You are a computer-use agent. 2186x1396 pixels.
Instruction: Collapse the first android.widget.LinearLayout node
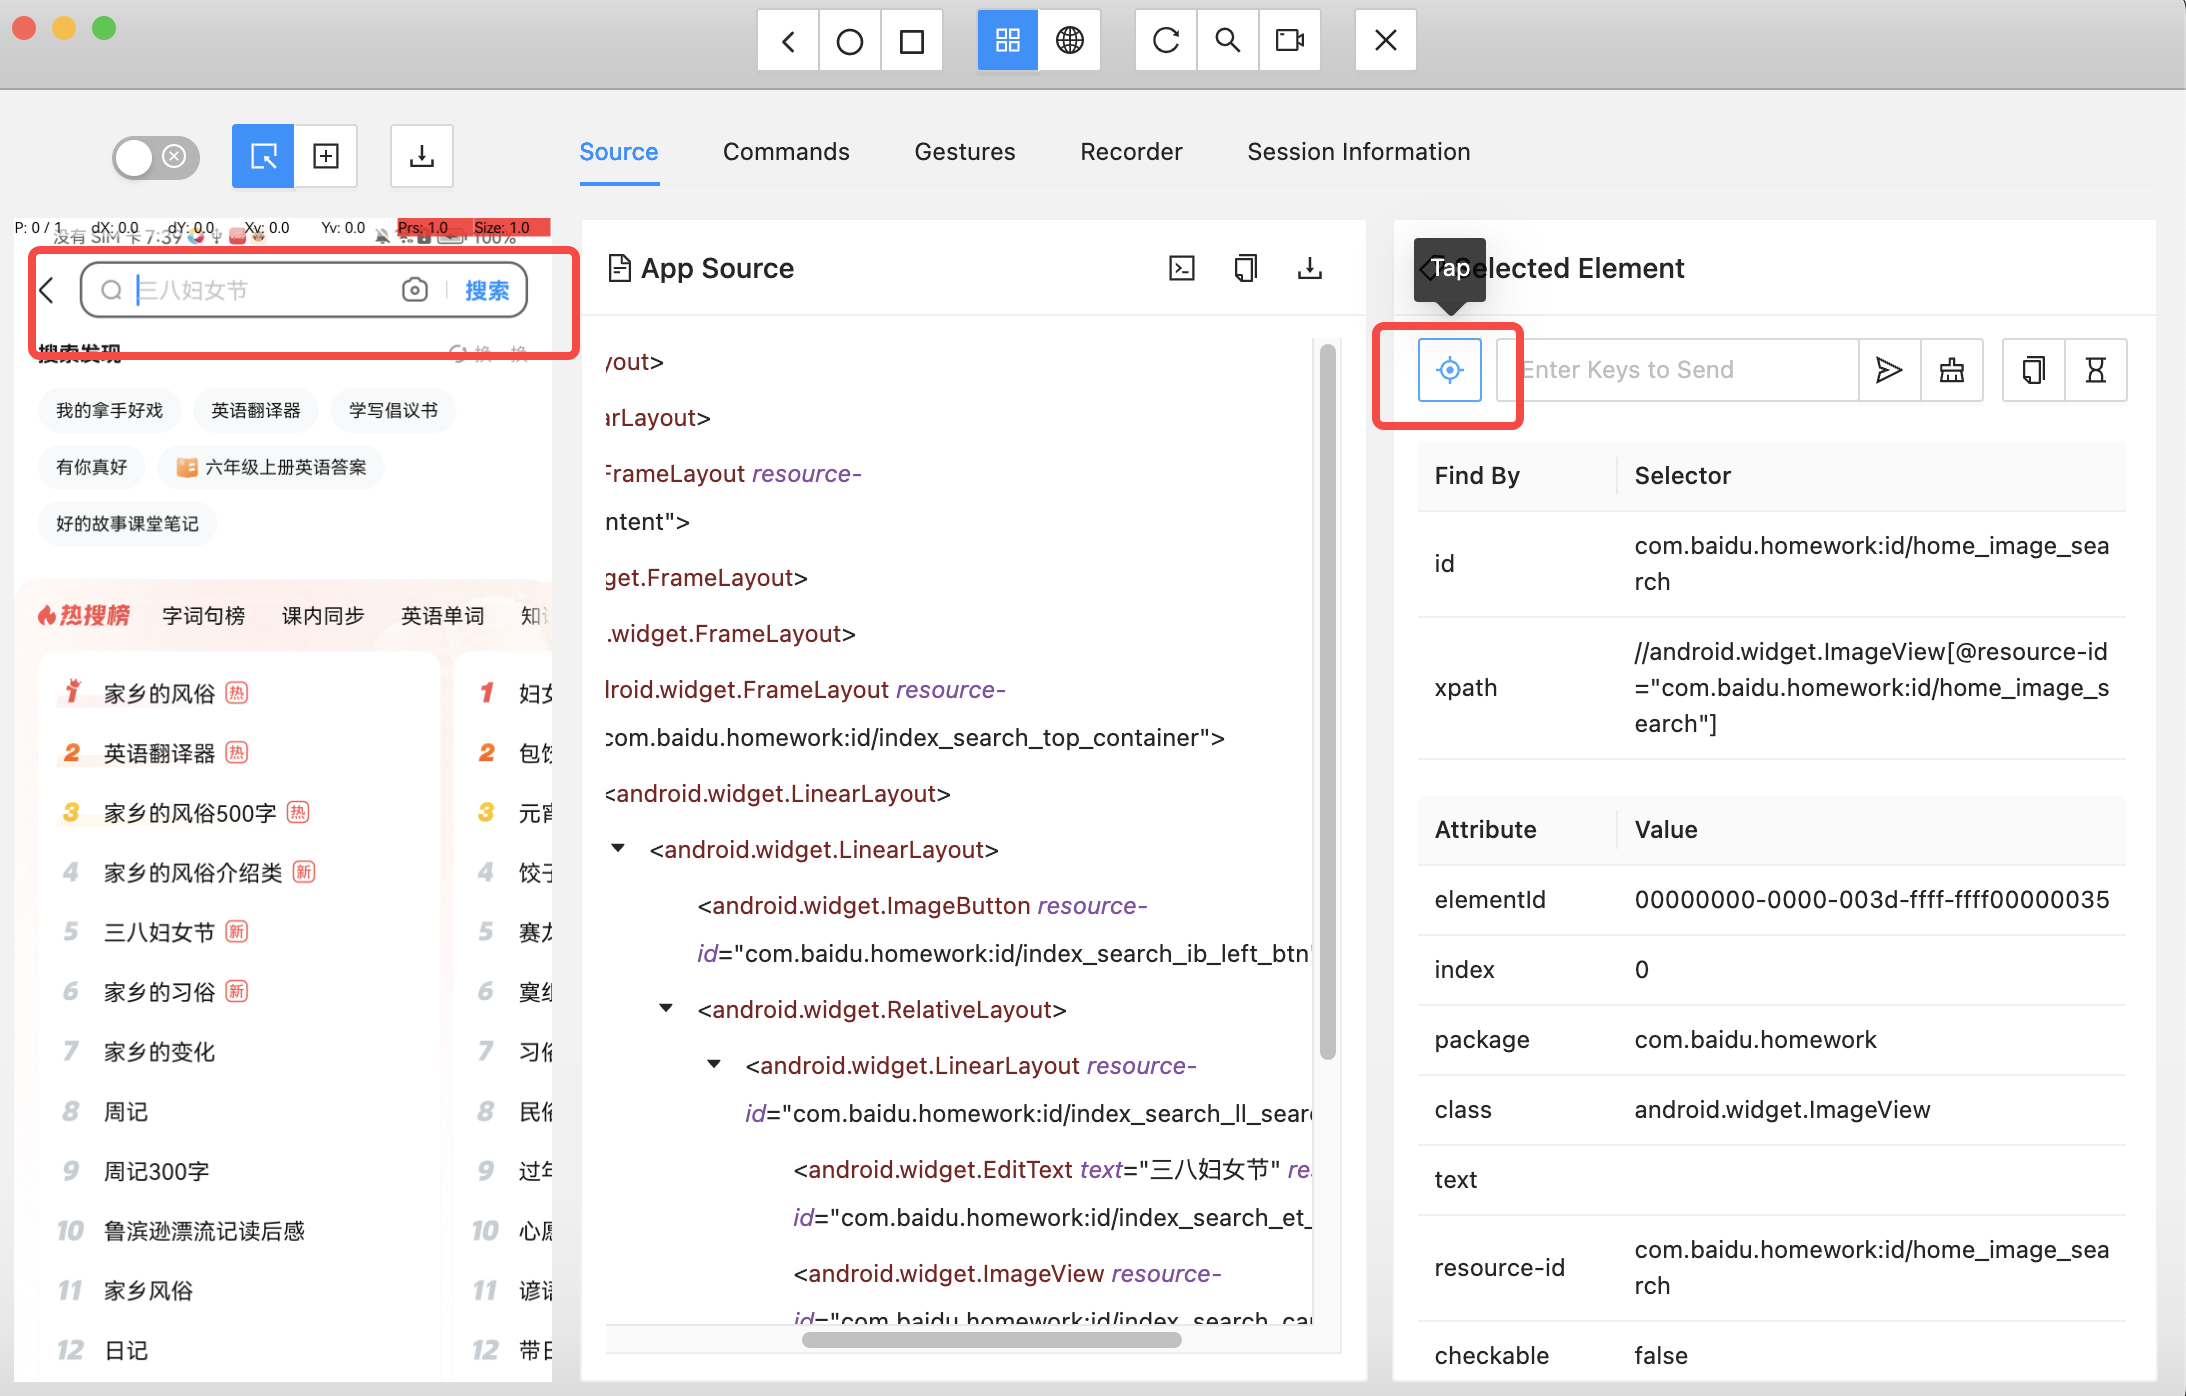coord(616,848)
